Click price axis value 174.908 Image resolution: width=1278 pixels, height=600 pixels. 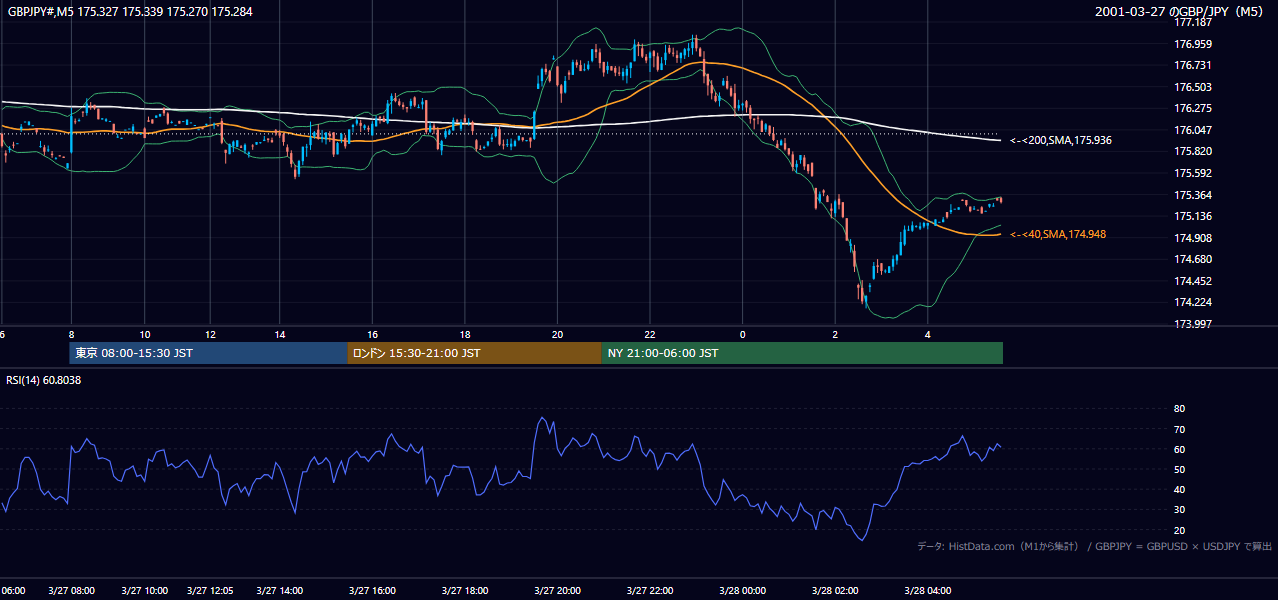[1192, 238]
